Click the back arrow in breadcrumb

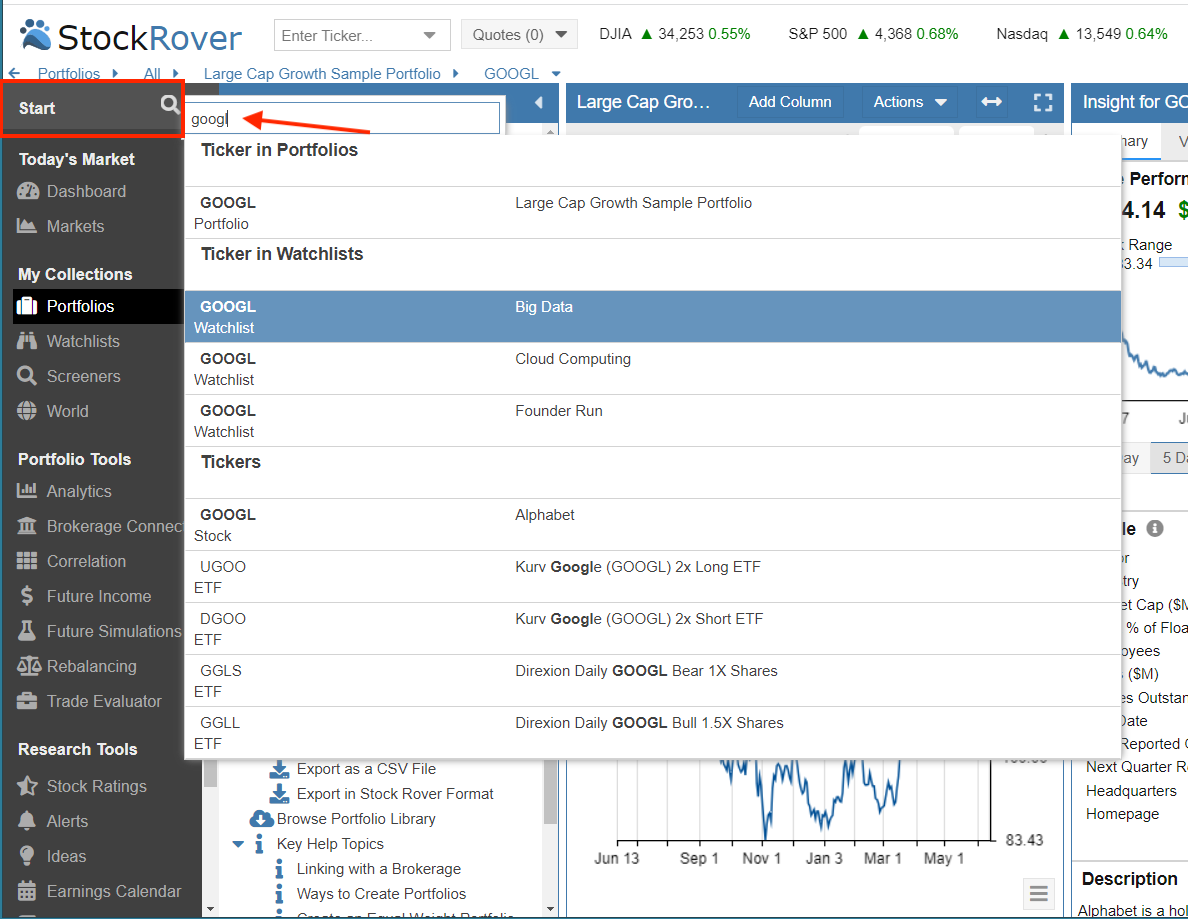14,73
